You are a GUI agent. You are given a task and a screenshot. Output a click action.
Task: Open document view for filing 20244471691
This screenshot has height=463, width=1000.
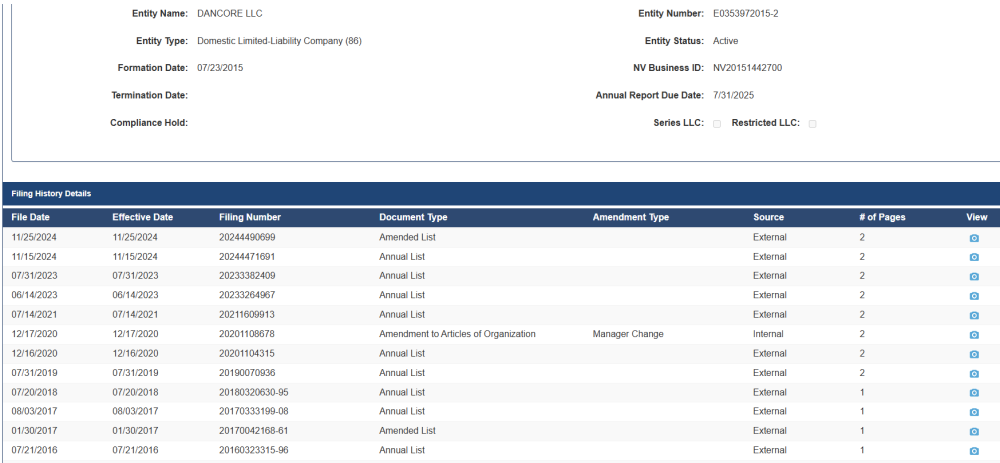coord(974,257)
